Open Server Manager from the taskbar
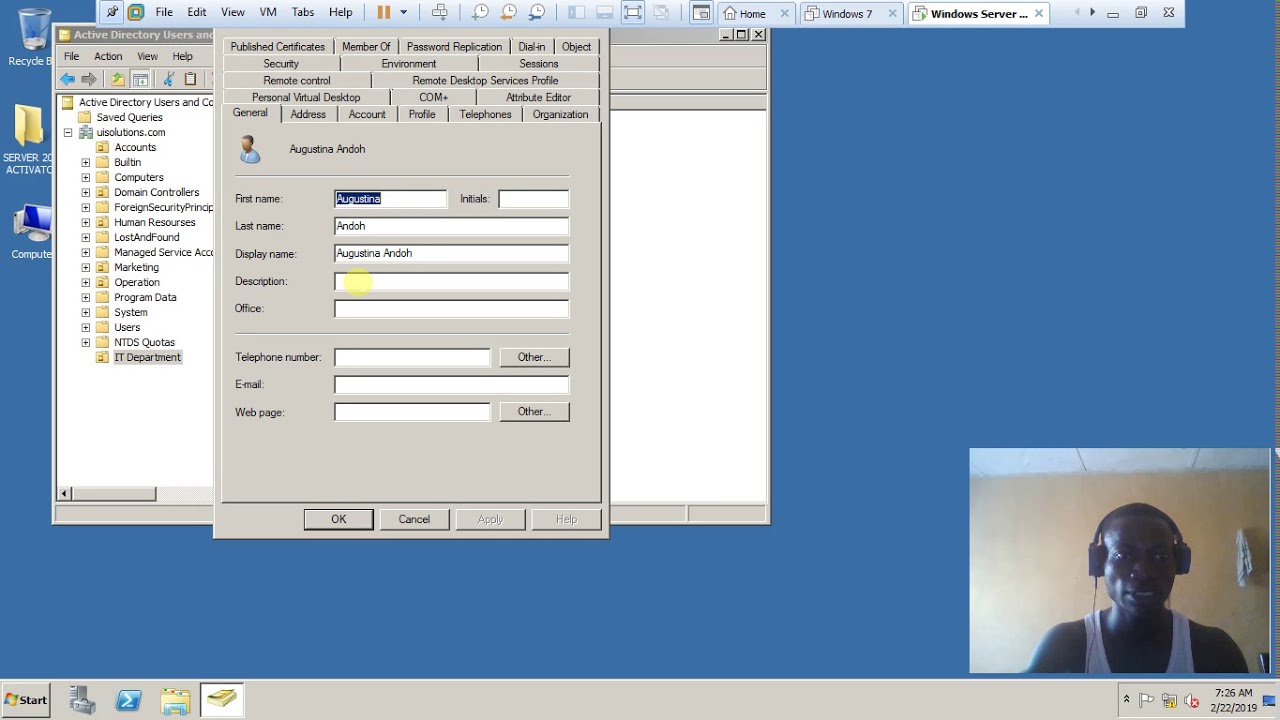This screenshot has height=720, width=1280. point(82,700)
